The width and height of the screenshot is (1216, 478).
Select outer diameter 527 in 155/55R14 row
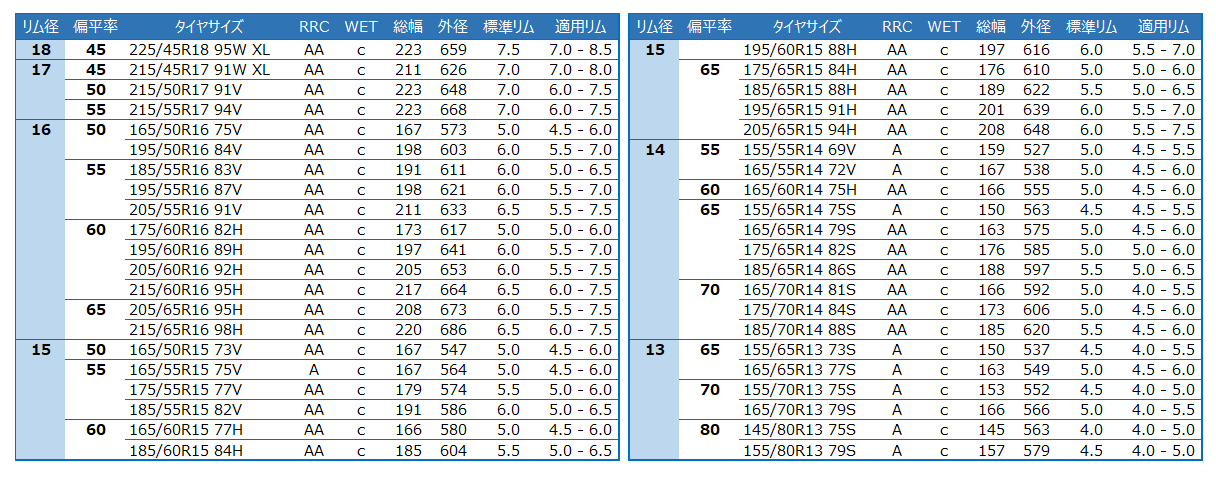click(1037, 149)
